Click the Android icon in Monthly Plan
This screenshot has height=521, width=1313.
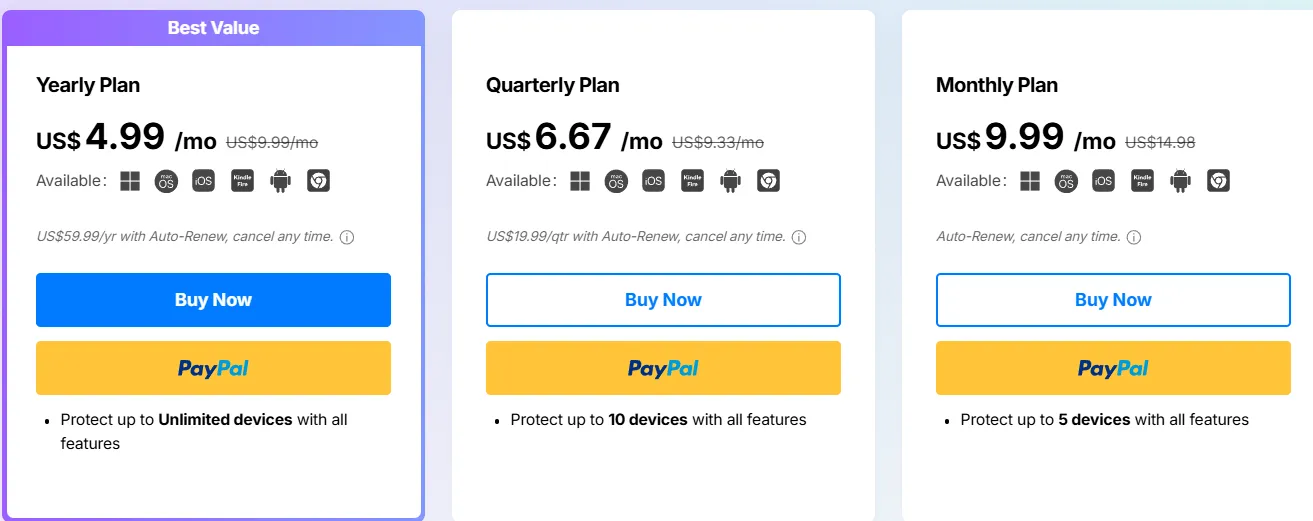1180,181
